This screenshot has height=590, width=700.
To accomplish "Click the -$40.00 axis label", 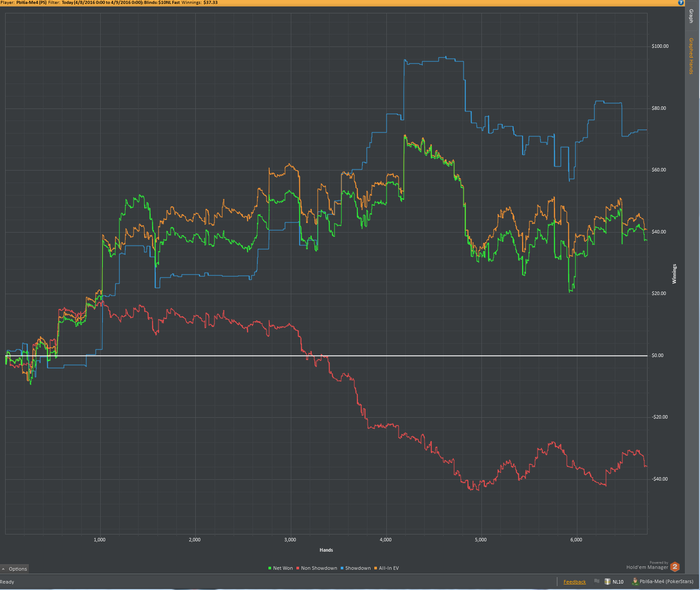I will (660, 479).
